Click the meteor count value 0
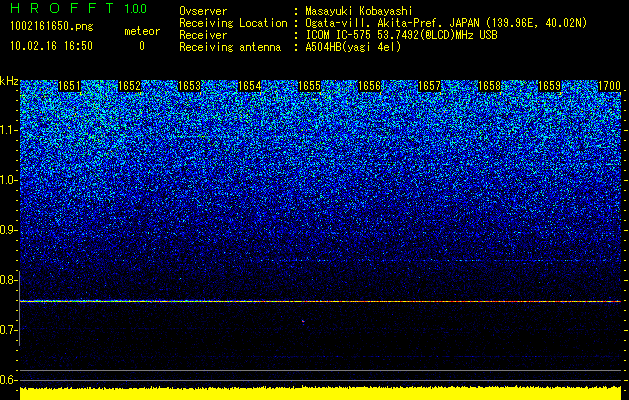 tap(142, 46)
